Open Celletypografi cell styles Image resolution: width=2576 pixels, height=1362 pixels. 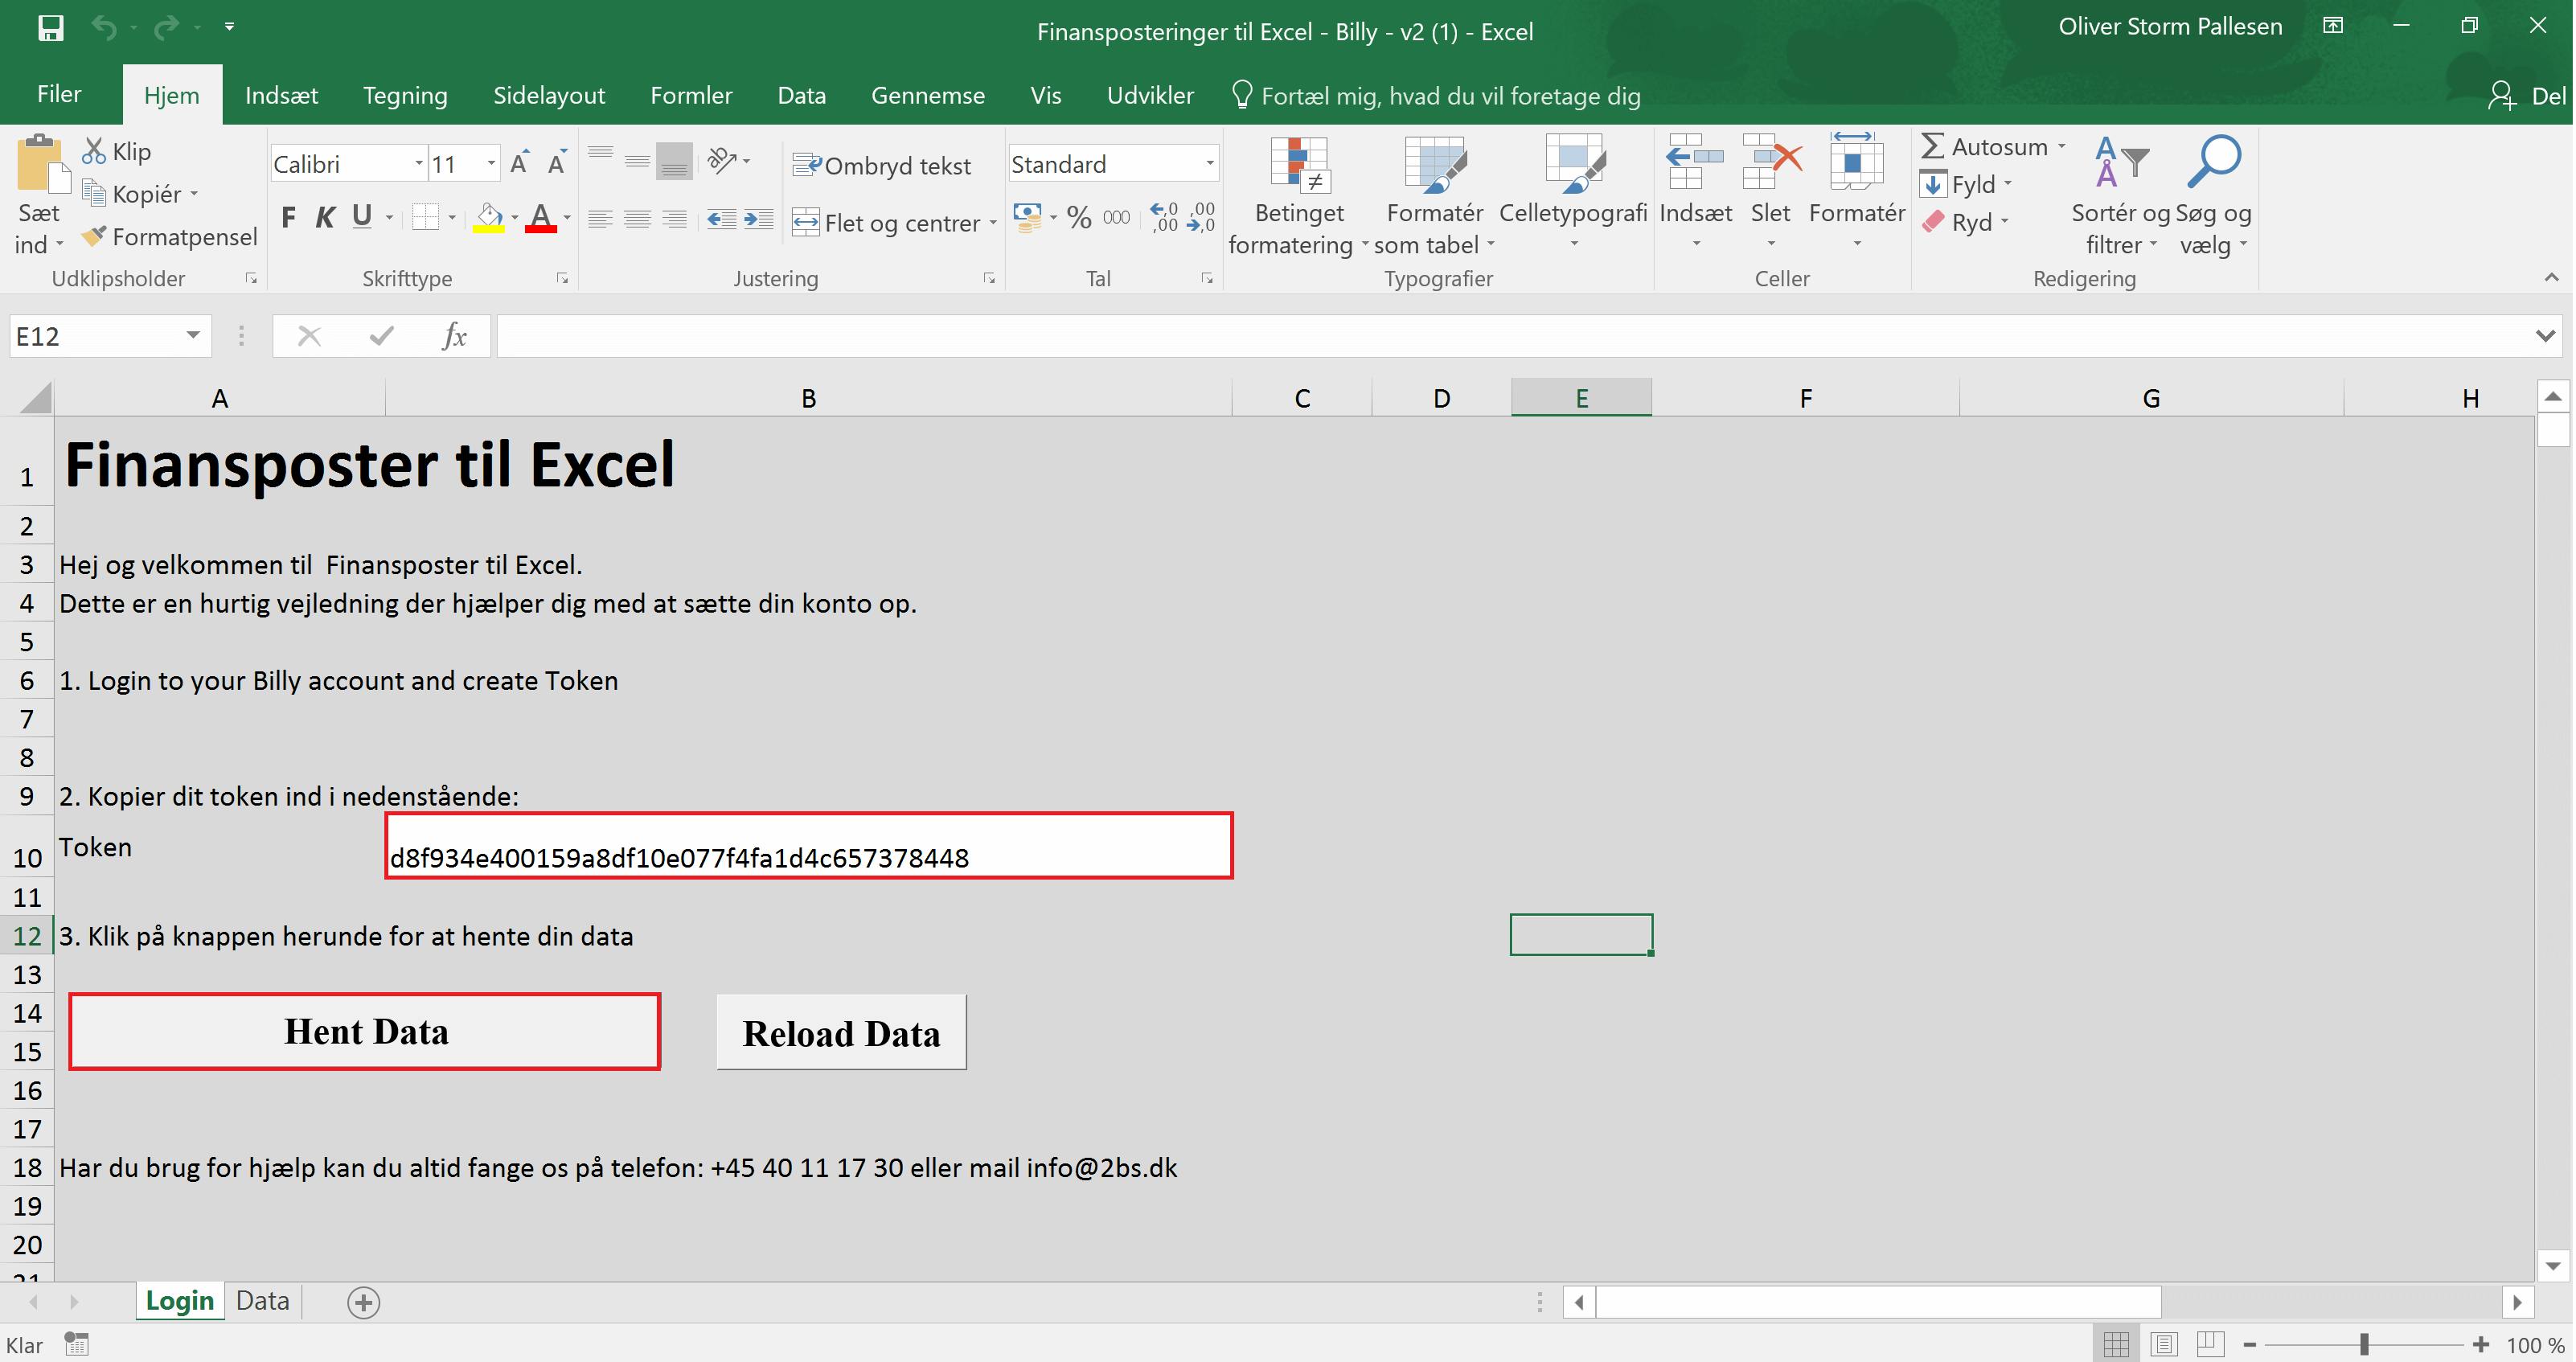1573,193
